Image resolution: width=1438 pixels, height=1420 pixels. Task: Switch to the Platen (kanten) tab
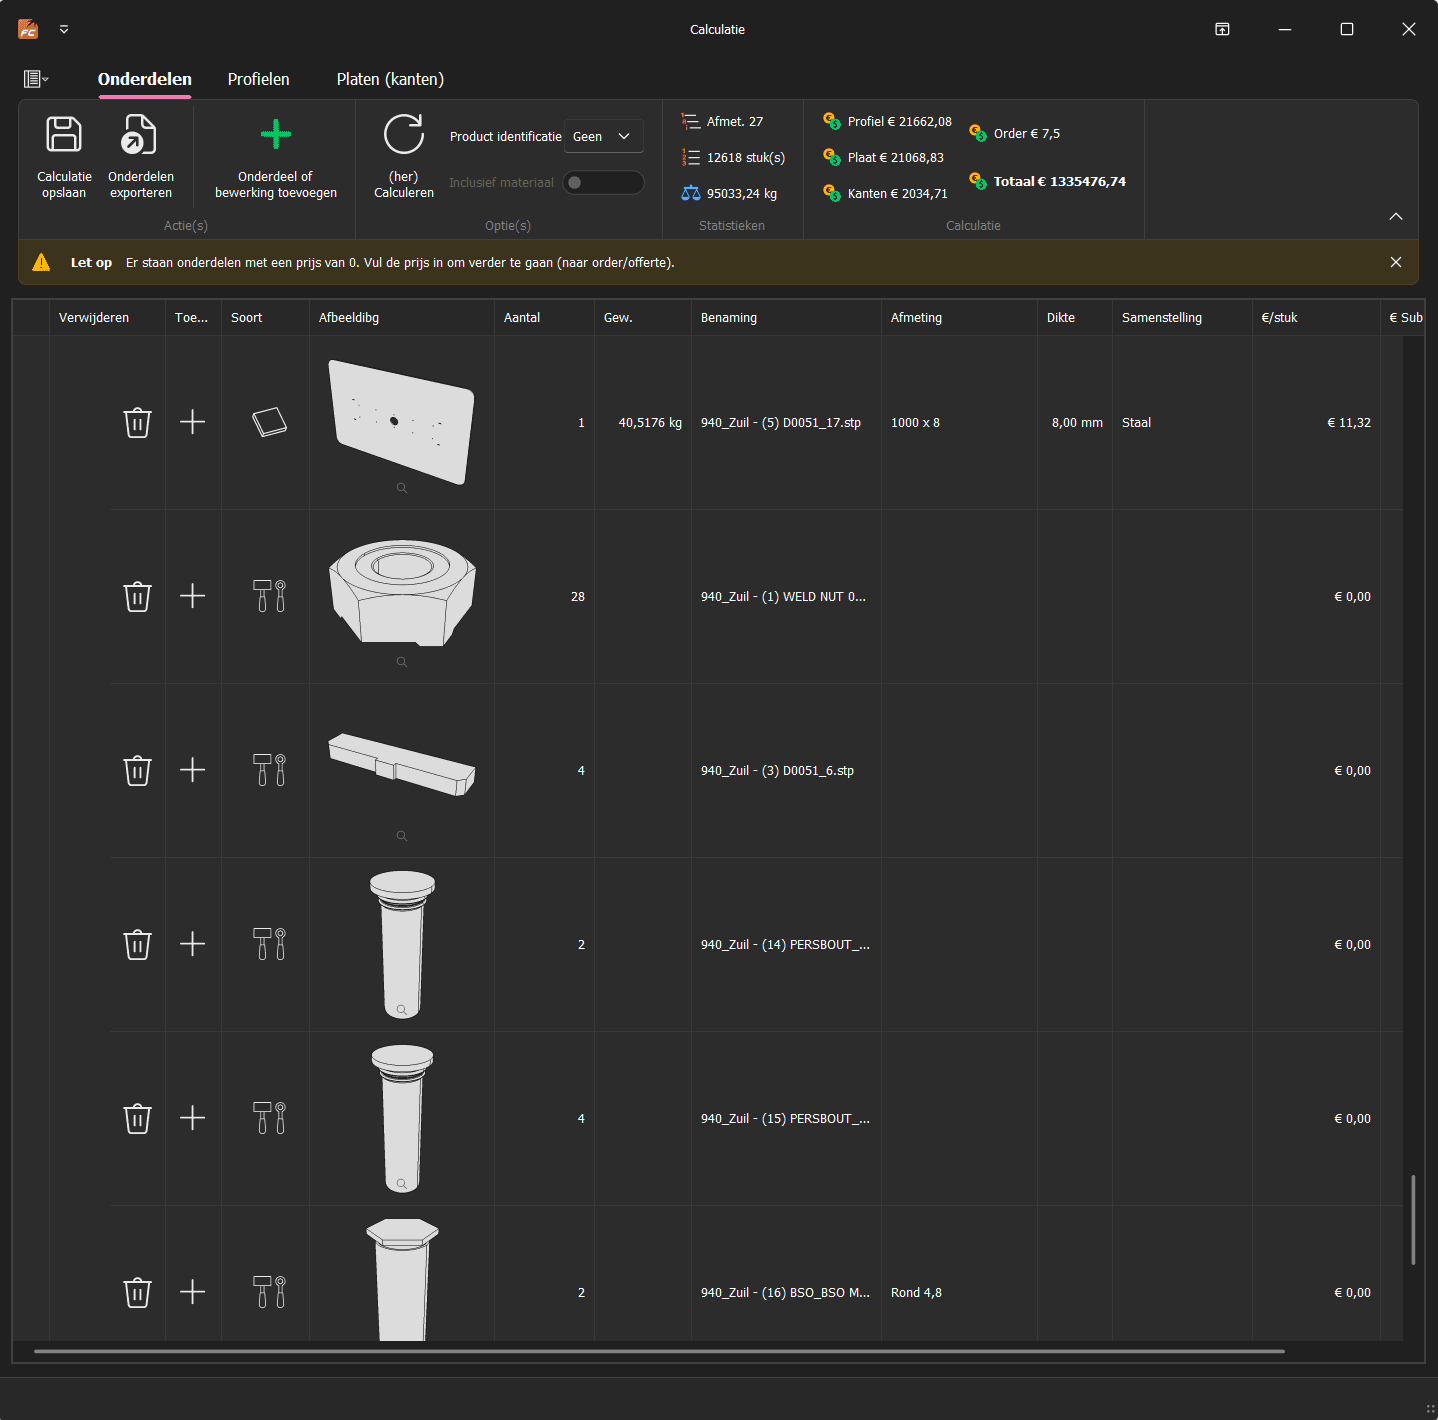coord(390,79)
